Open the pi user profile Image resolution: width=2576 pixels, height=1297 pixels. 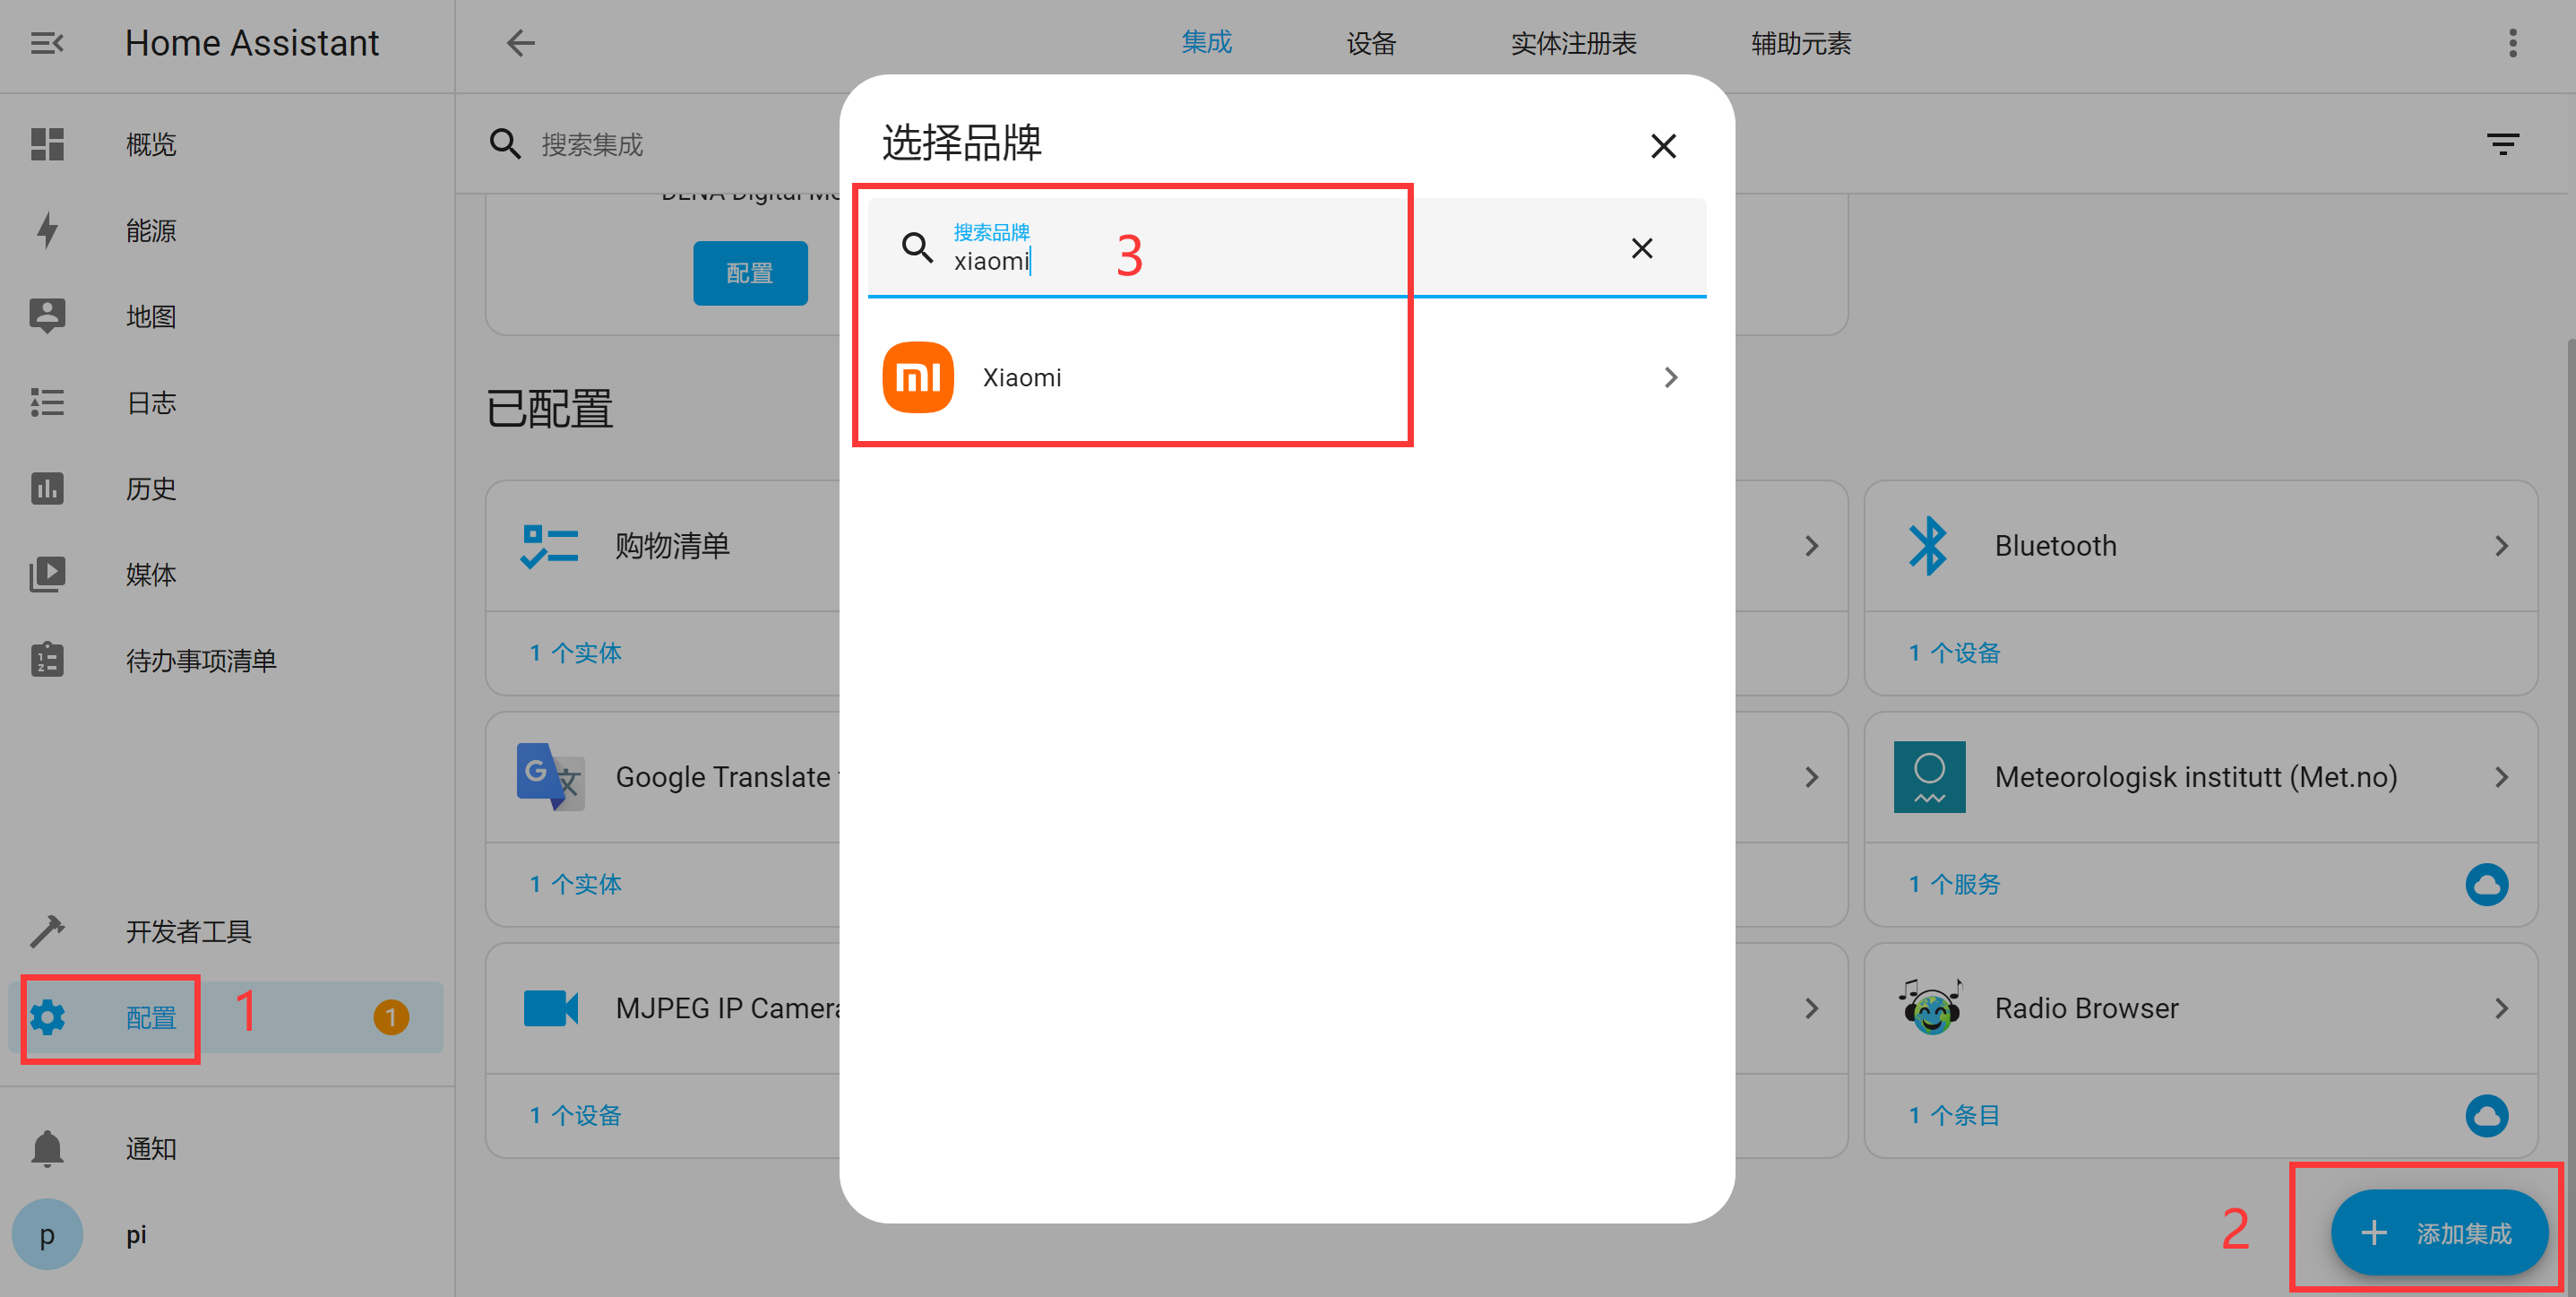click(x=226, y=1234)
